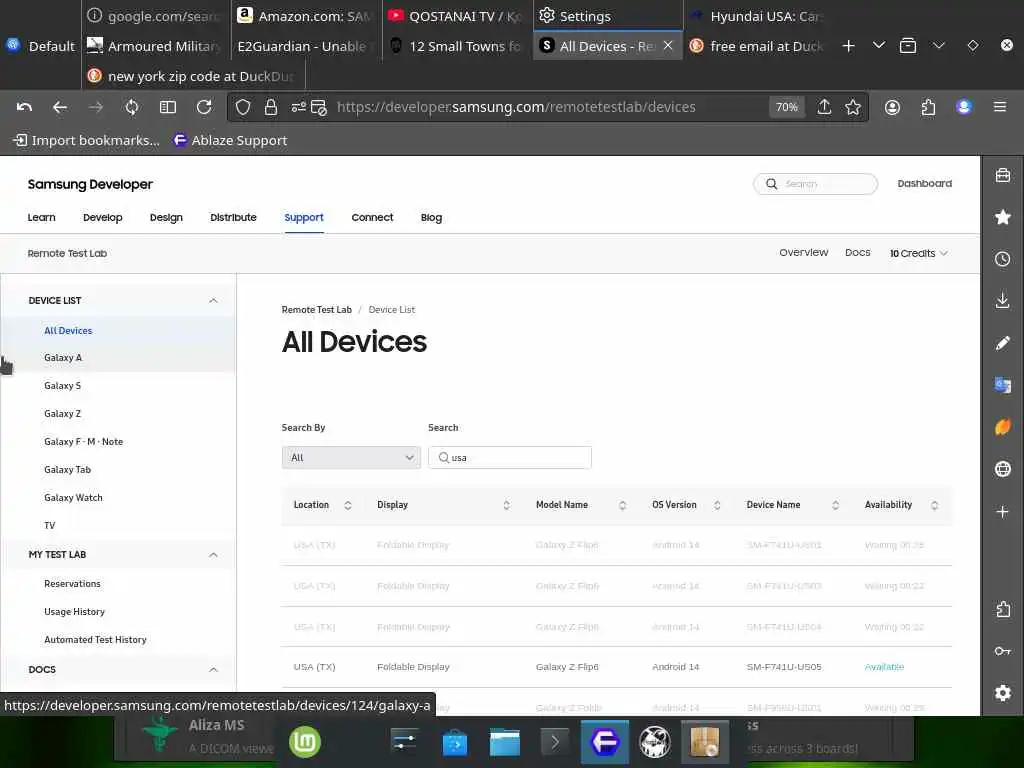Open the sidebar settings gear
This screenshot has height=768, width=1024.
(x=1002, y=693)
